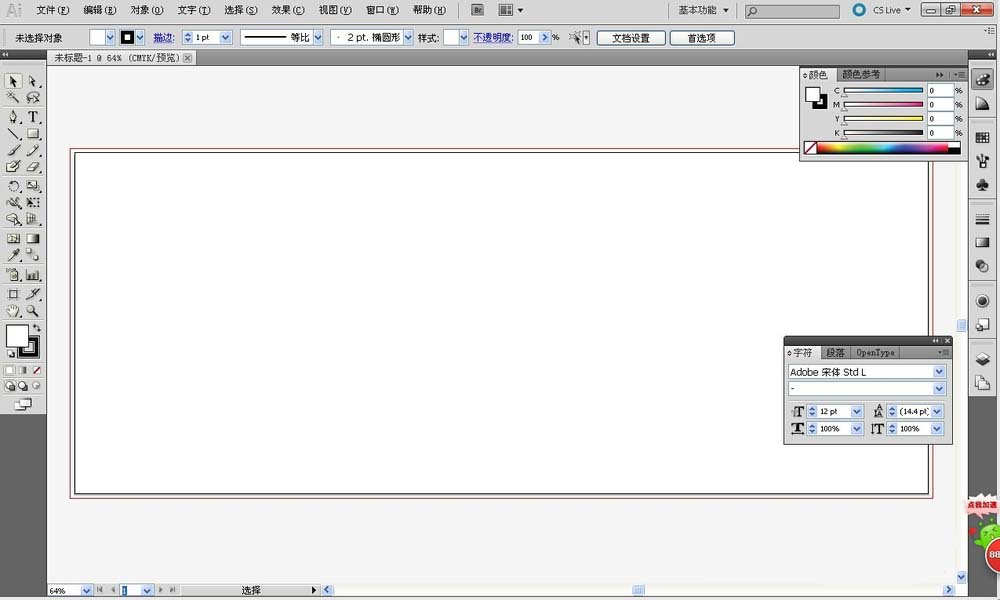Select the Rotate tool
Screen dimensions: 1000x600
pos(13,186)
